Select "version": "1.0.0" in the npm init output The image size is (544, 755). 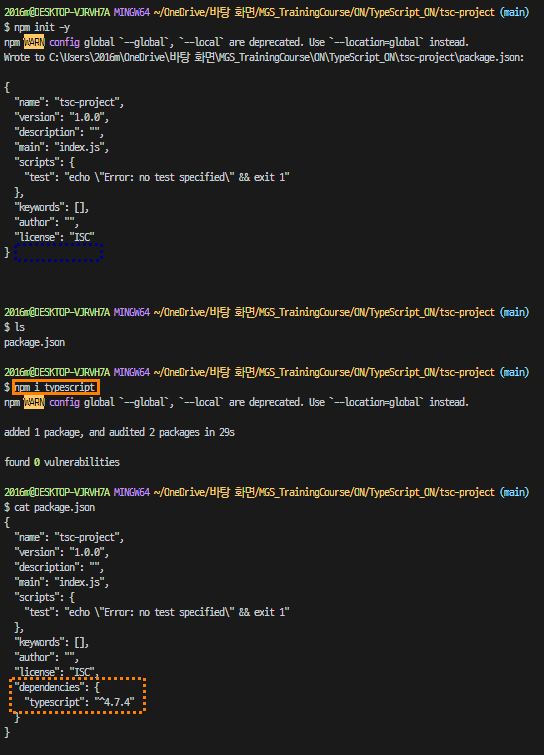[x=61, y=117]
